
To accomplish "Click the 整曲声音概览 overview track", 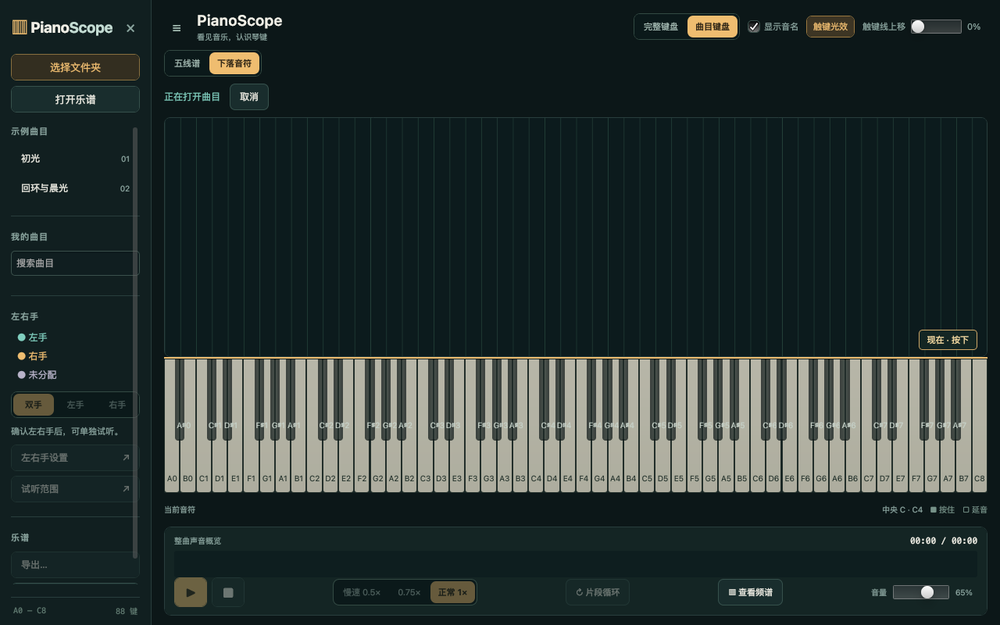I will point(575,564).
